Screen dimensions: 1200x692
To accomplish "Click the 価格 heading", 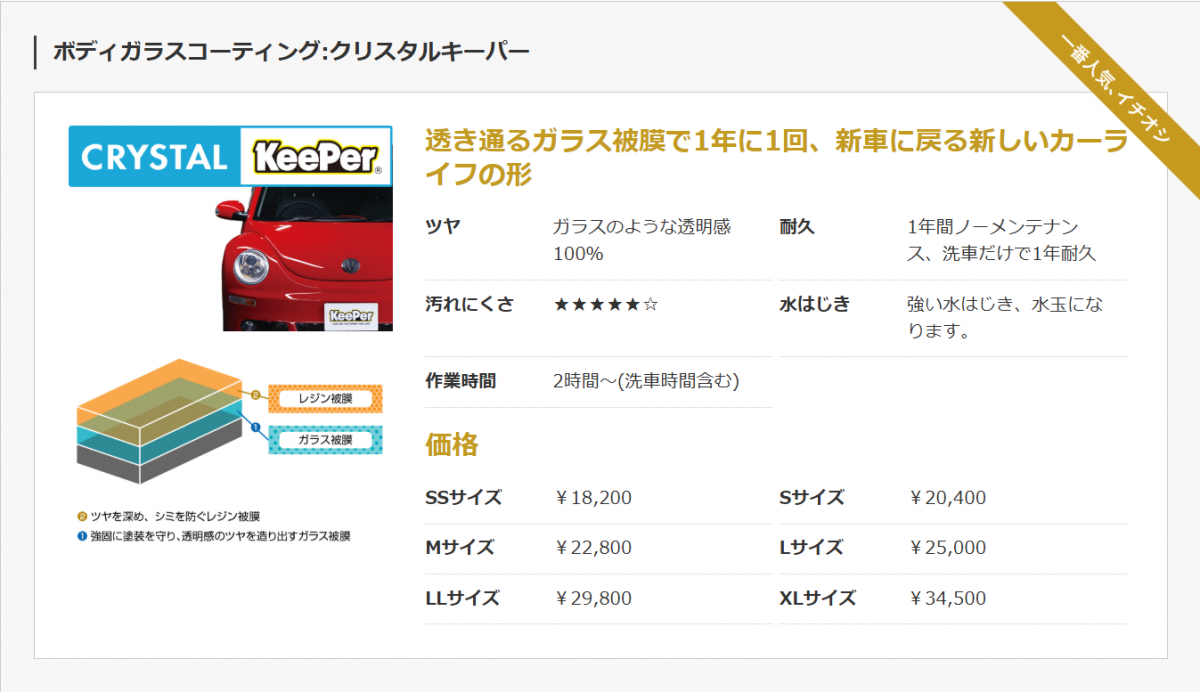I will (x=452, y=444).
